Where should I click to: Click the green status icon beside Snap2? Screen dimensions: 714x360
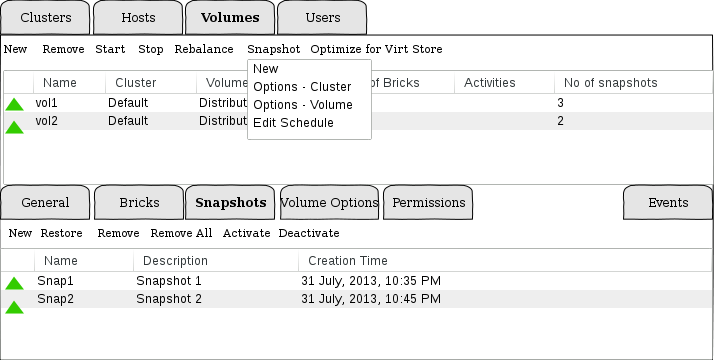(x=14, y=307)
